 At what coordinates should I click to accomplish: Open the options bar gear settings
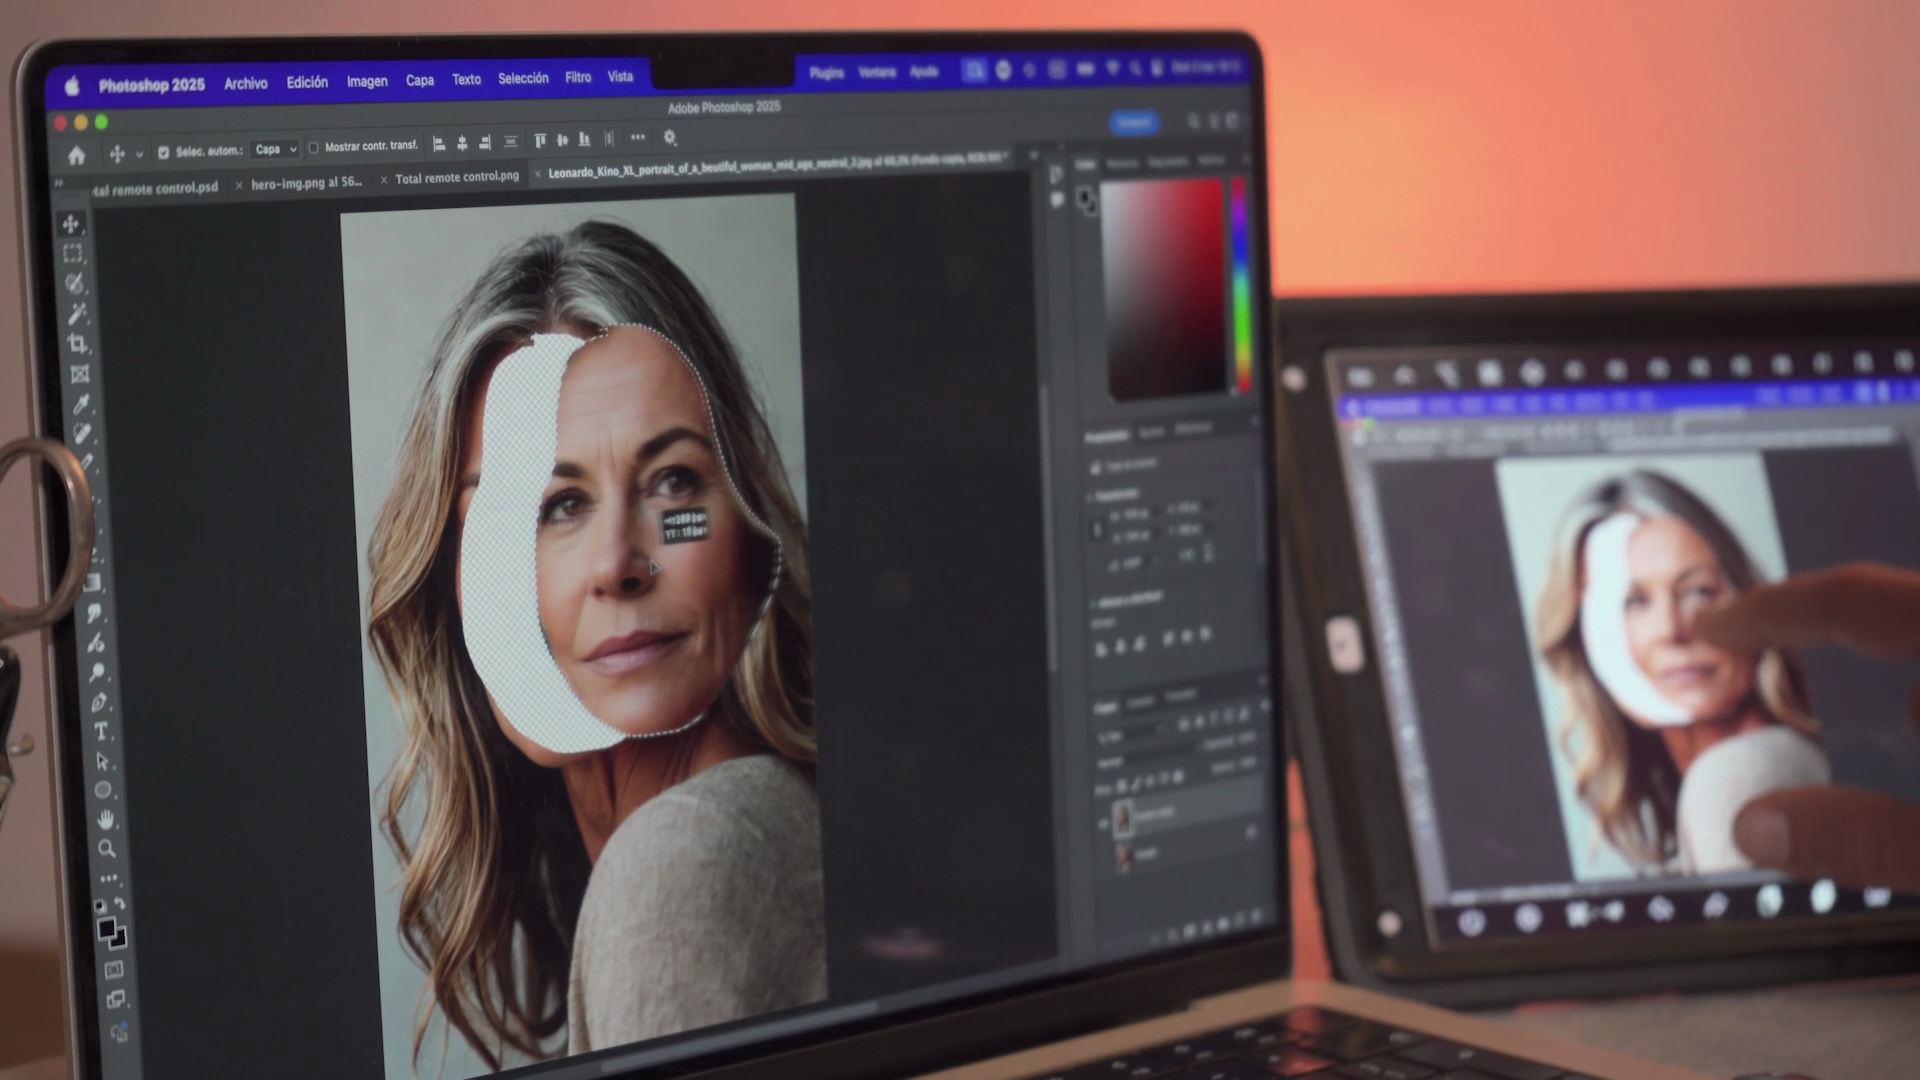click(670, 137)
